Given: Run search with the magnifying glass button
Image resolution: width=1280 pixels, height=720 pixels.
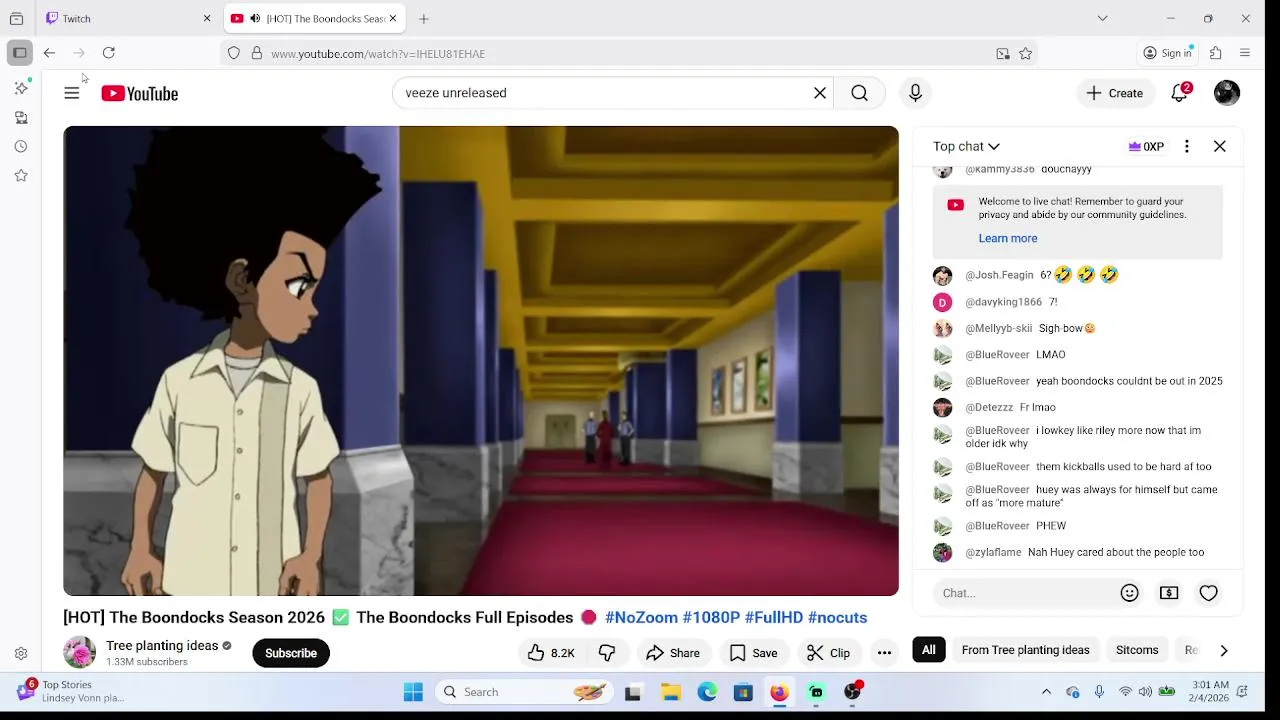Looking at the screenshot, I should pyautogui.click(x=859, y=93).
